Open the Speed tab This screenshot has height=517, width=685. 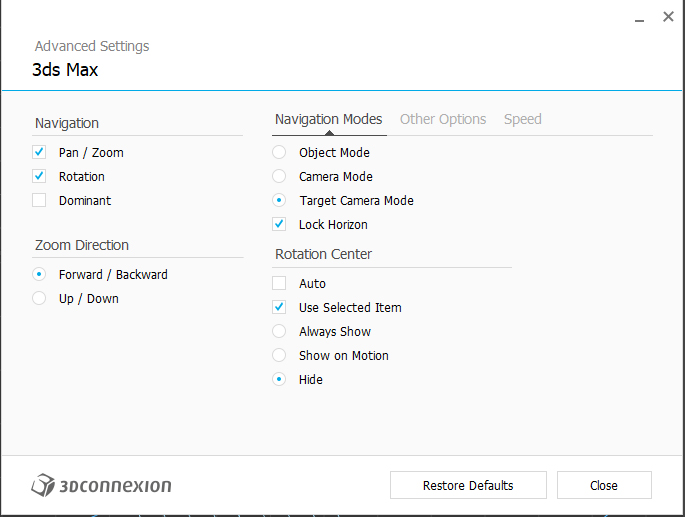pyautogui.click(x=522, y=119)
